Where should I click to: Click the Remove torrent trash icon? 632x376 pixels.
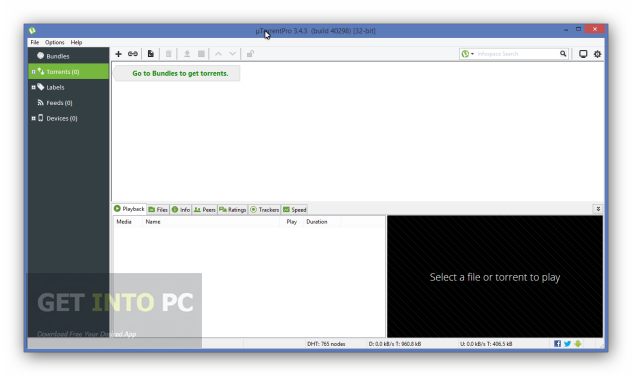point(169,54)
